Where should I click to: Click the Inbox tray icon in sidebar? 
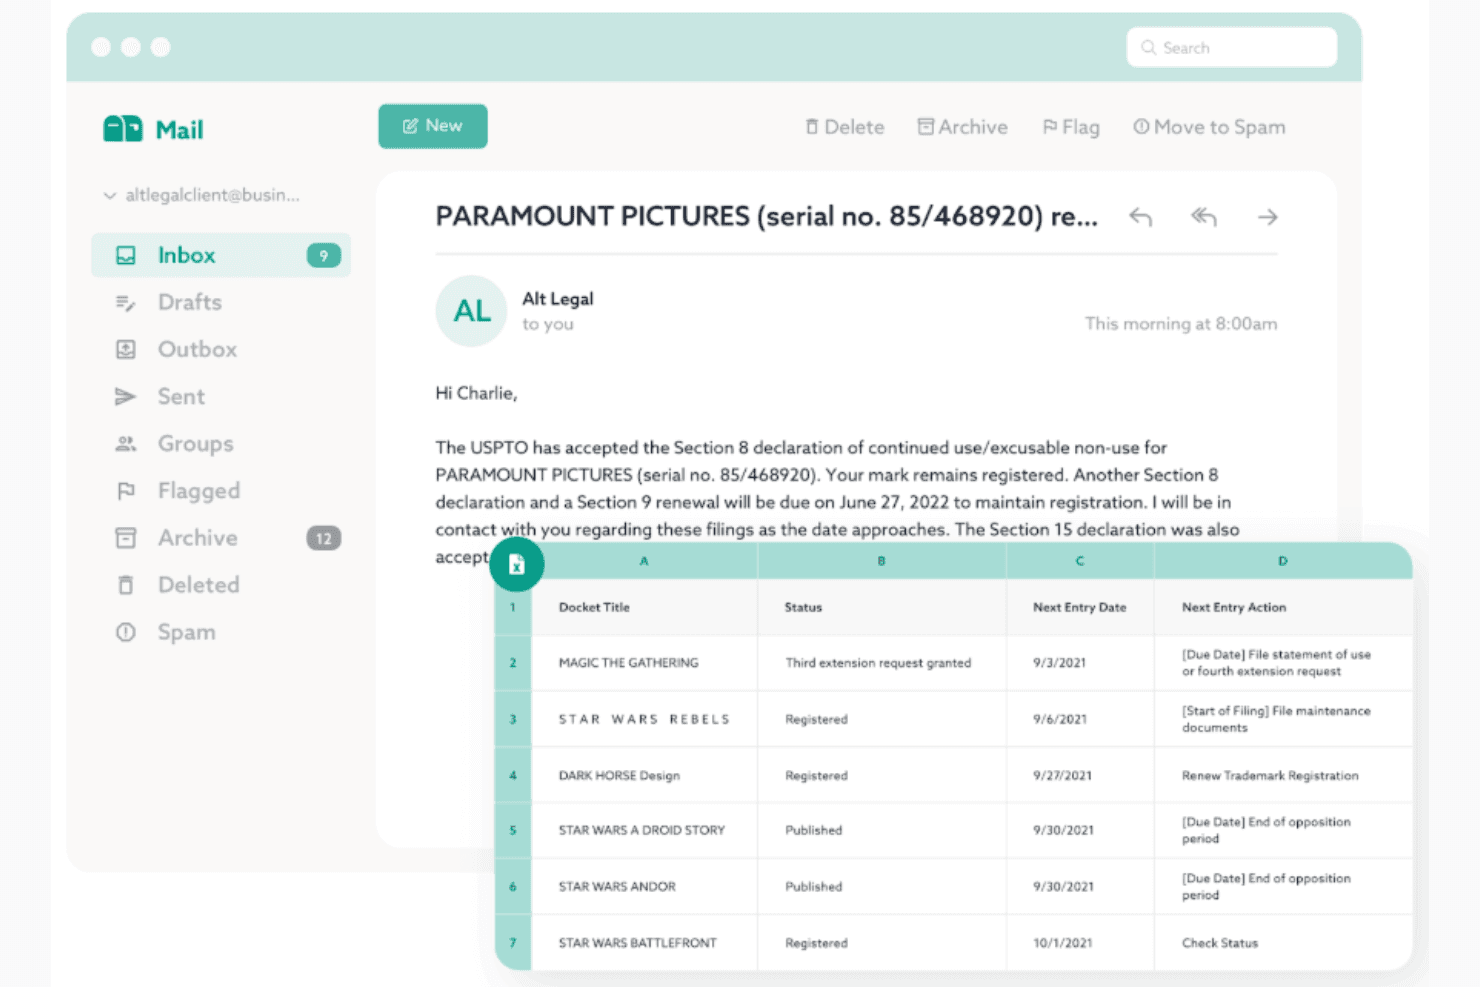tap(126, 255)
